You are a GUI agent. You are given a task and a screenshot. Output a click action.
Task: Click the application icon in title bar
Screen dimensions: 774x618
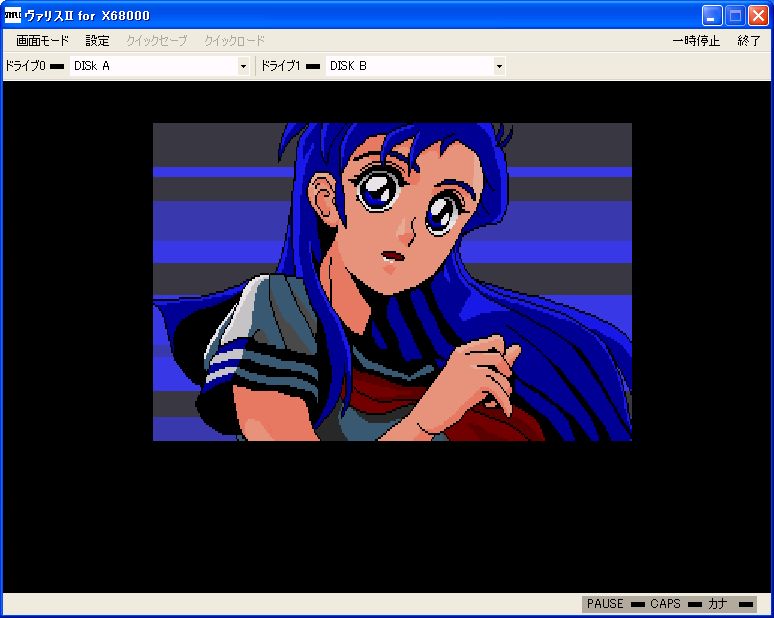pyautogui.click(x=12, y=15)
